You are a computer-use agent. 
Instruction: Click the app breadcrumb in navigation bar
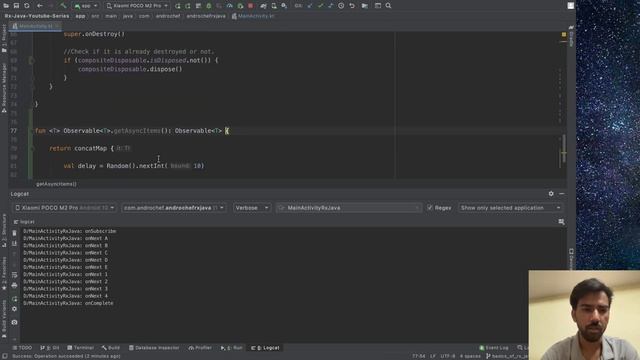point(80,16)
